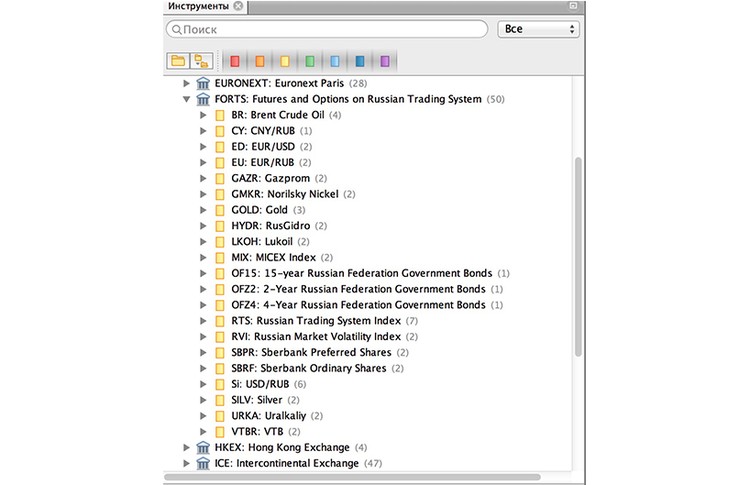Select the dark blue color label filter
The image size is (750, 485).
pyautogui.click(x=360, y=61)
